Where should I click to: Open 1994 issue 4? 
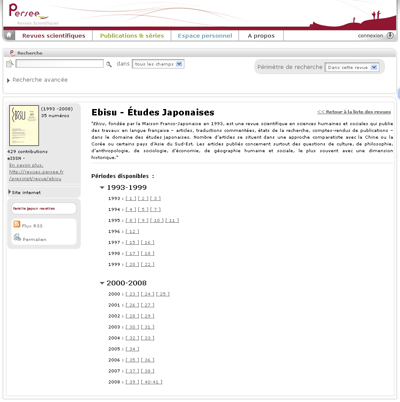click(131, 210)
